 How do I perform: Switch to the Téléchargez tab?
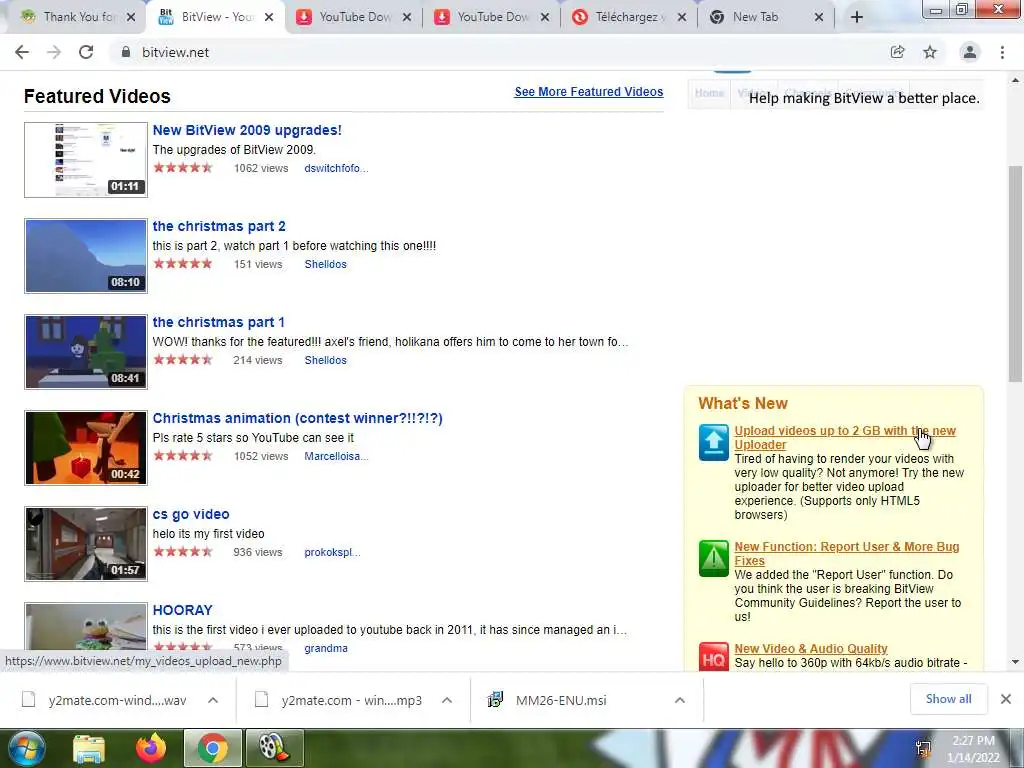pyautogui.click(x=630, y=17)
